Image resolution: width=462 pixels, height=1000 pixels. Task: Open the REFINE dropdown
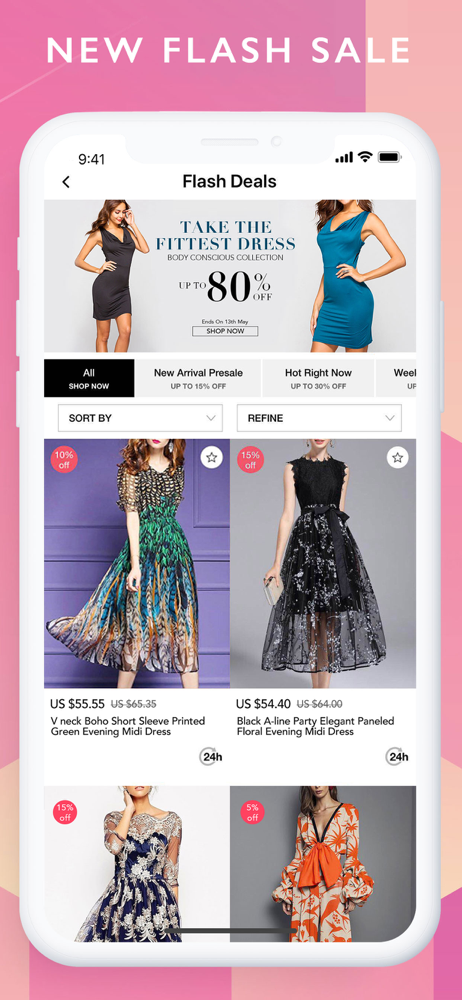[x=320, y=418]
